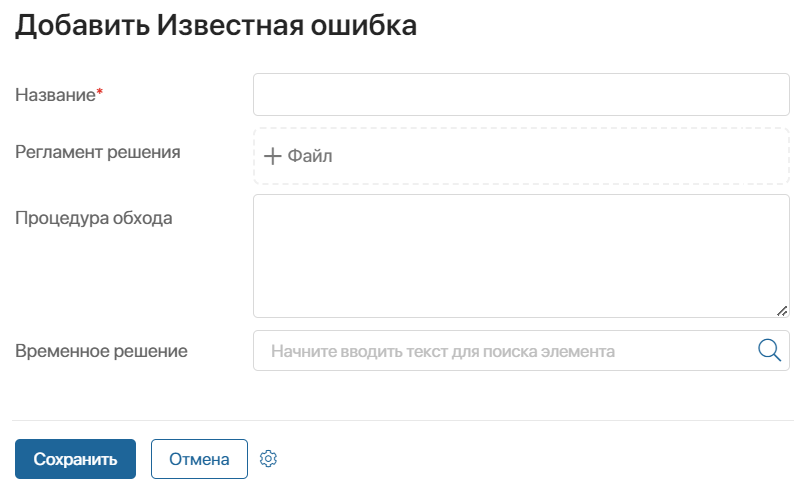Focus the Название text field
The image size is (794, 487).
tap(521, 95)
